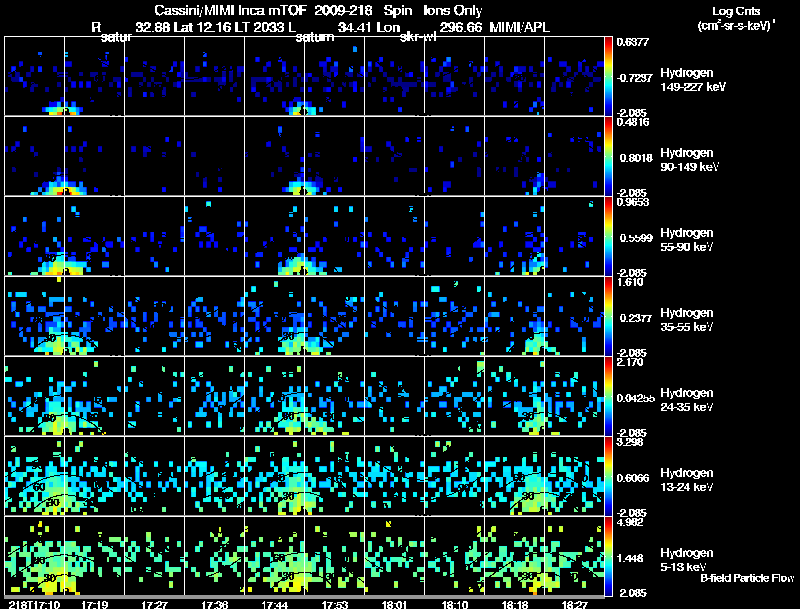
Task: Select the Hydrogen 55-90 keV color scale
Action: click(610, 236)
